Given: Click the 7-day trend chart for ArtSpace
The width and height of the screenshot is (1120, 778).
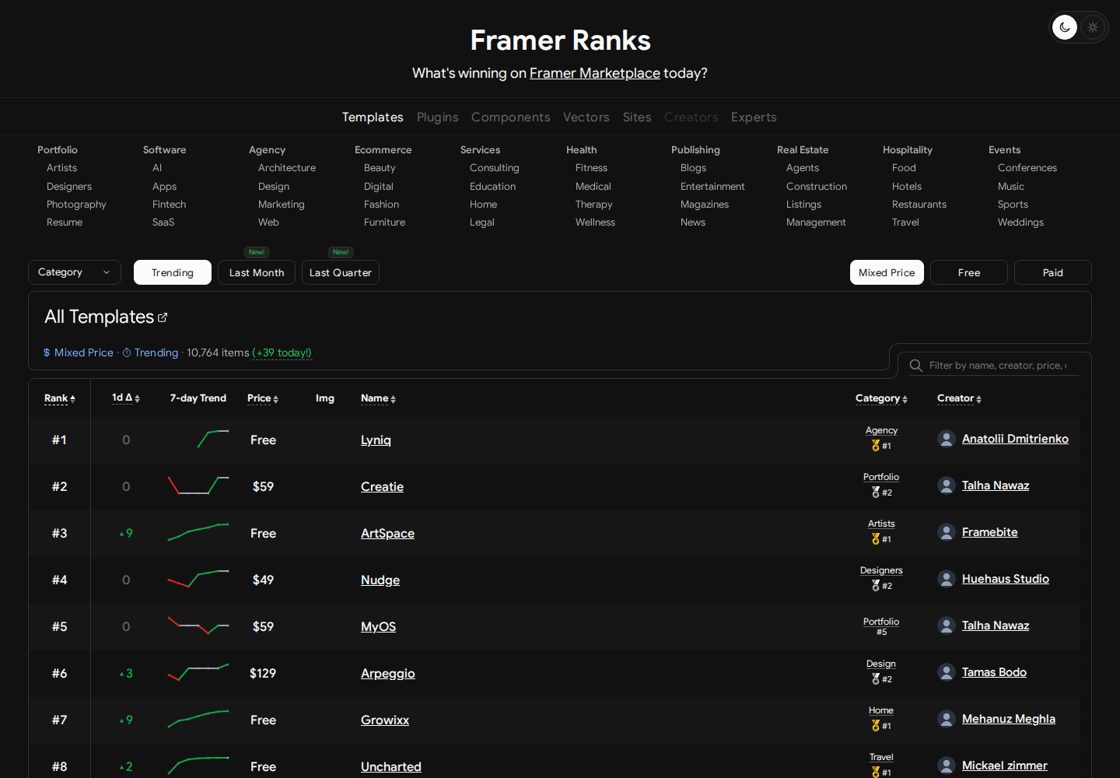Looking at the screenshot, I should click(x=198, y=533).
